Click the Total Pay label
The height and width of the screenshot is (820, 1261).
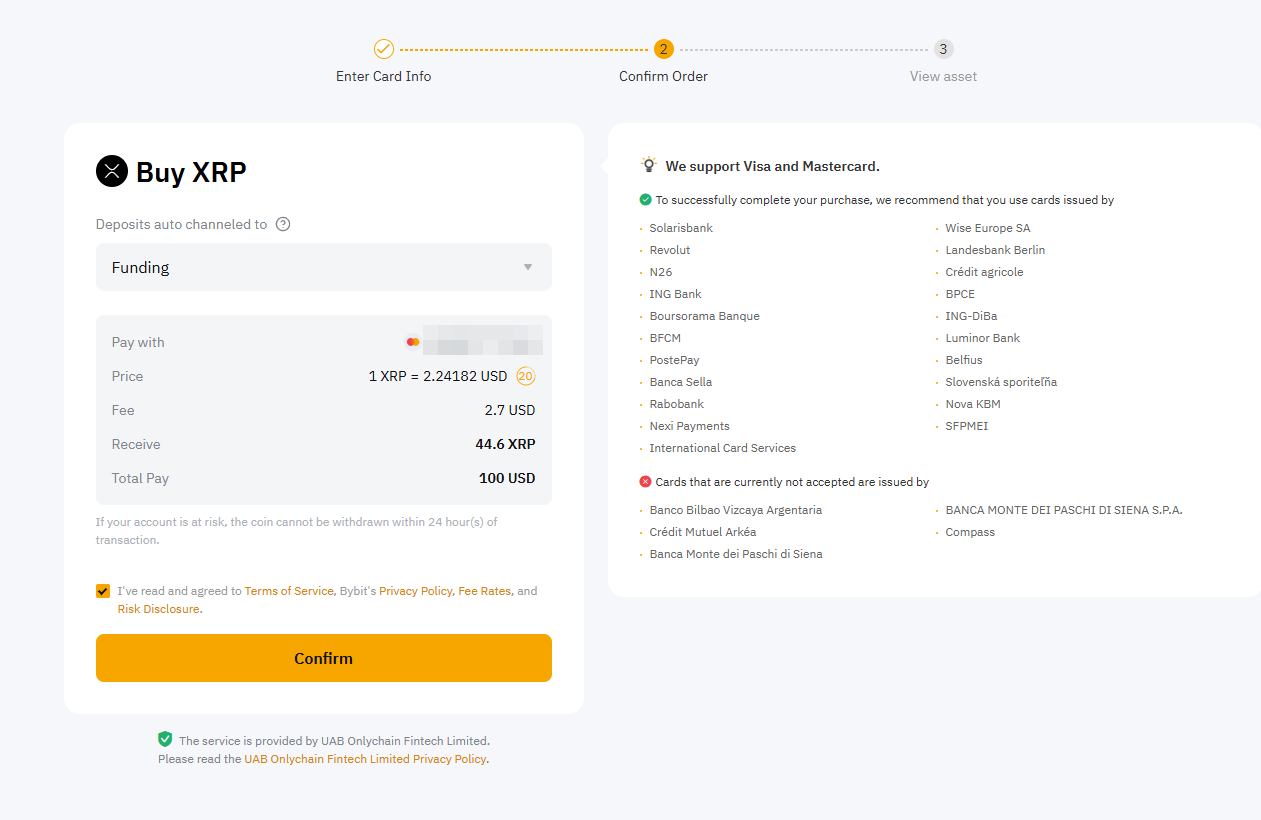(140, 478)
